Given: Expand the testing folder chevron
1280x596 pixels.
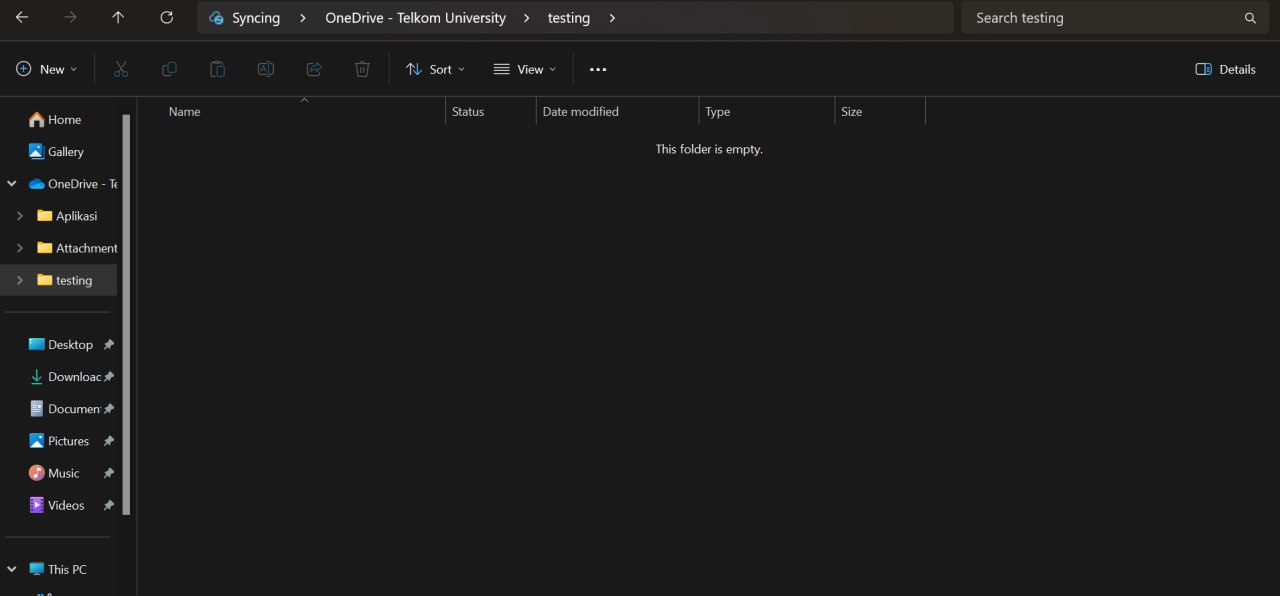Looking at the screenshot, I should pos(20,280).
